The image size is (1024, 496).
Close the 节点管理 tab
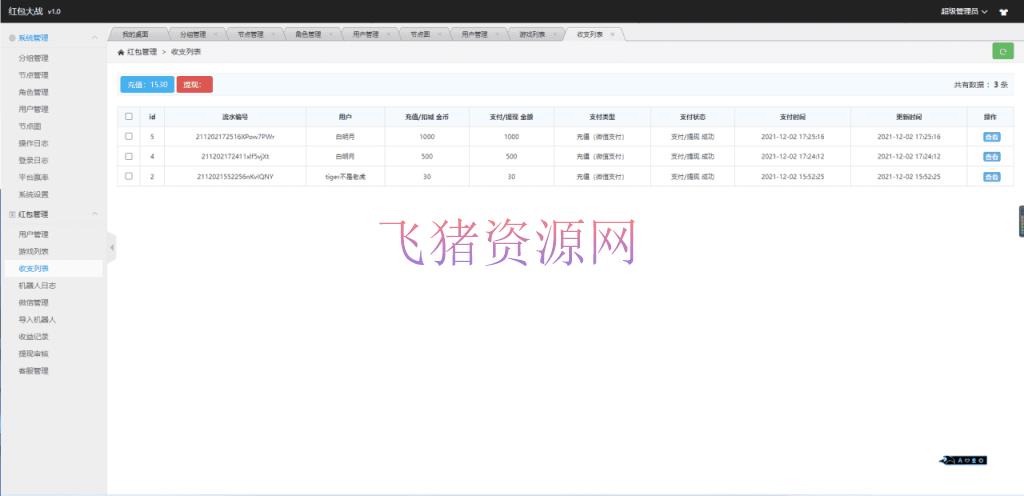(273, 35)
